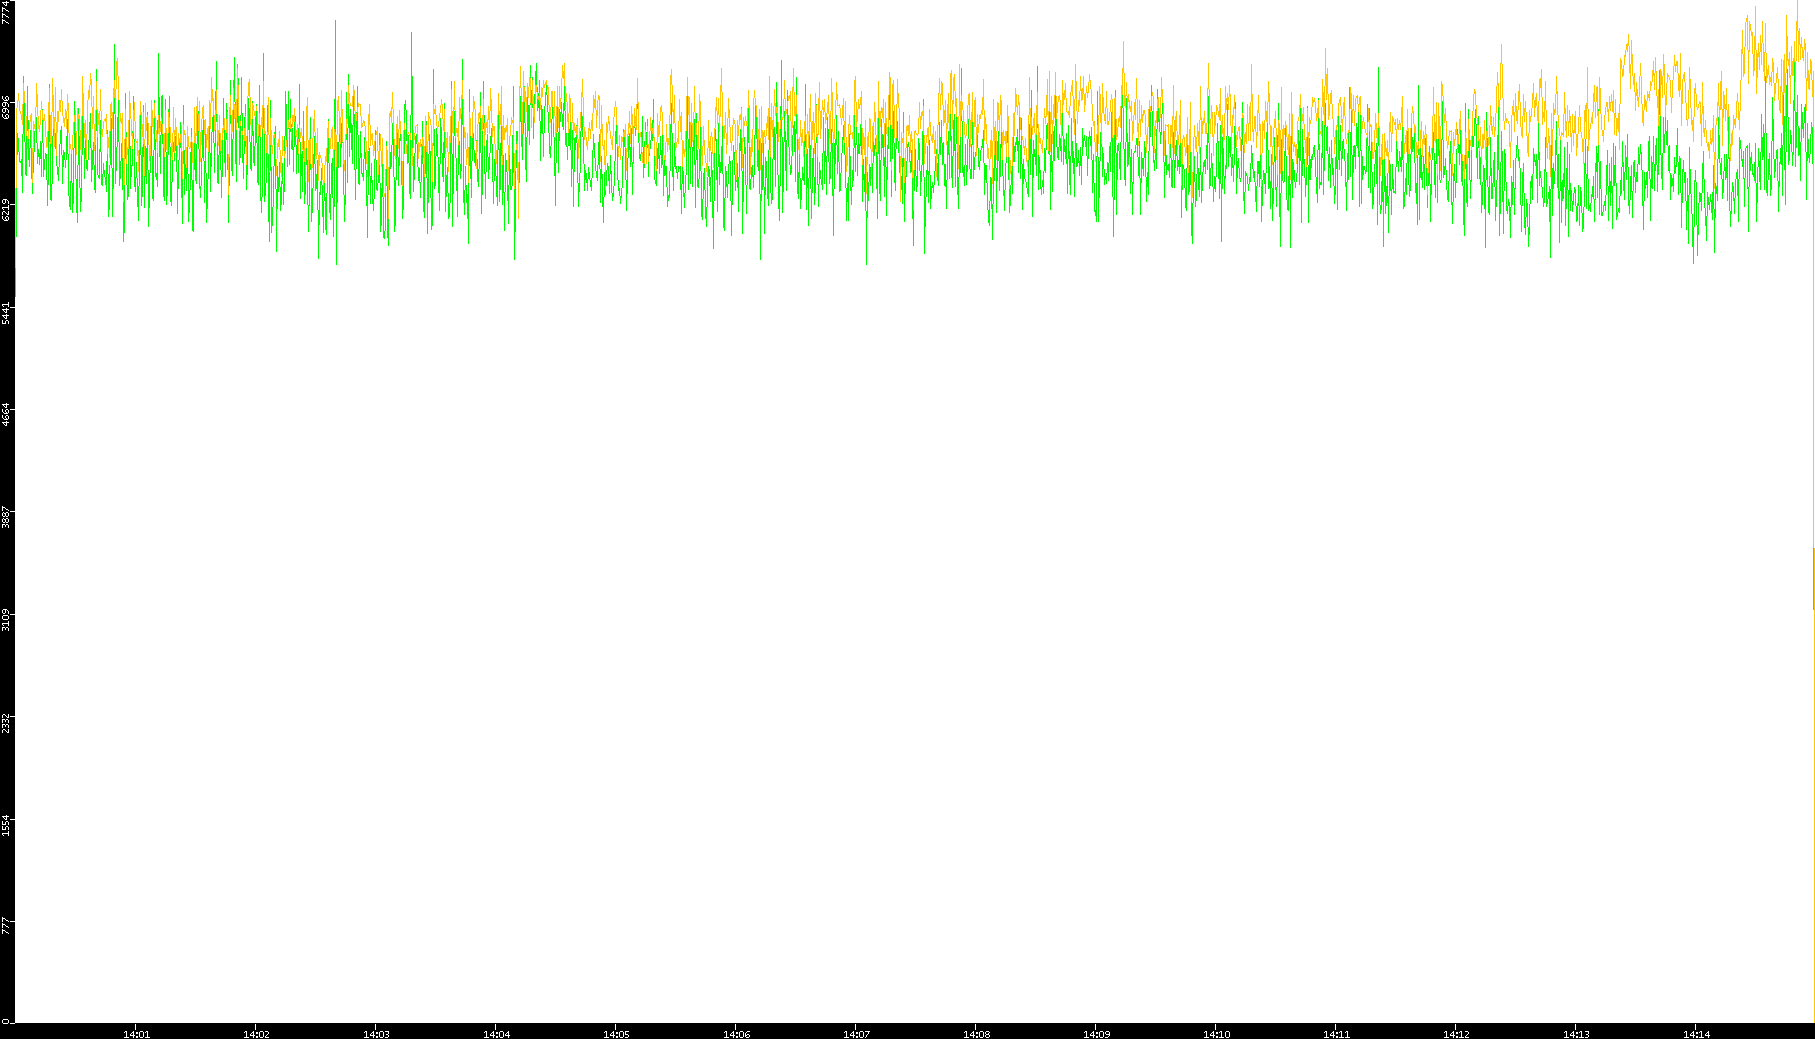Click the 14:08 time axis label
Screen dimensions: 1815x1039
(x=976, y=1034)
